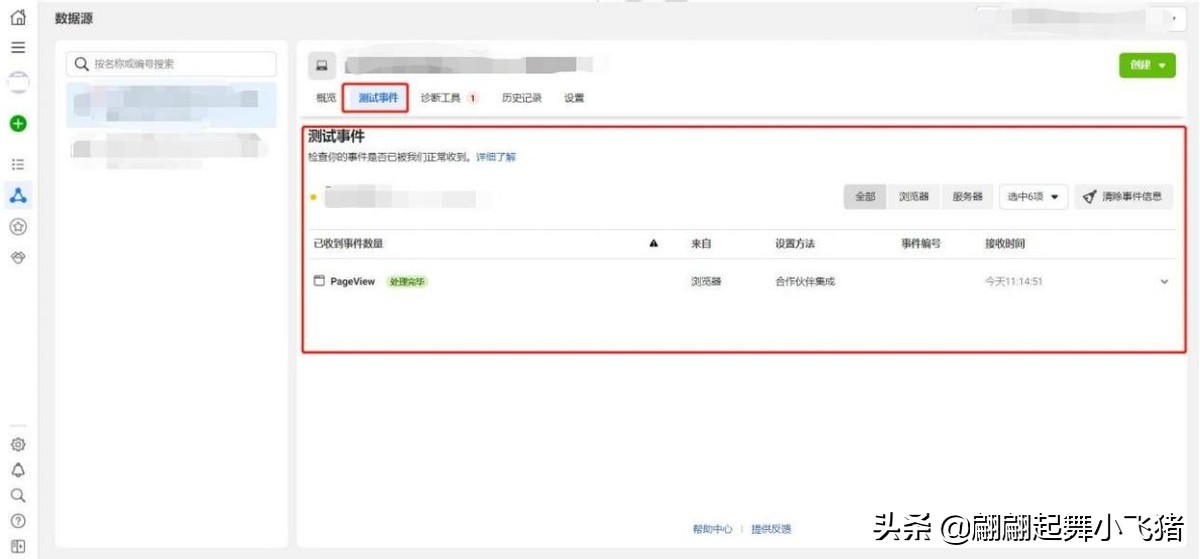Switch to the 测试事件 tab
This screenshot has height=559, width=1200.
coord(378,98)
